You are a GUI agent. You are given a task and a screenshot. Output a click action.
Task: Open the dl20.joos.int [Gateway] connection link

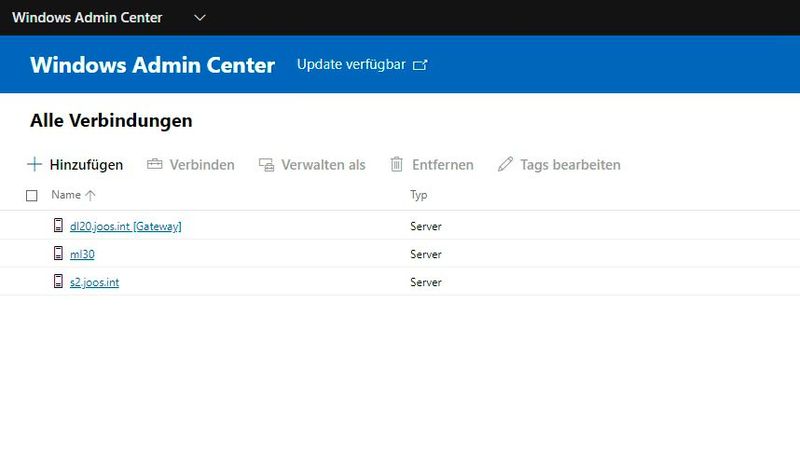click(x=126, y=226)
